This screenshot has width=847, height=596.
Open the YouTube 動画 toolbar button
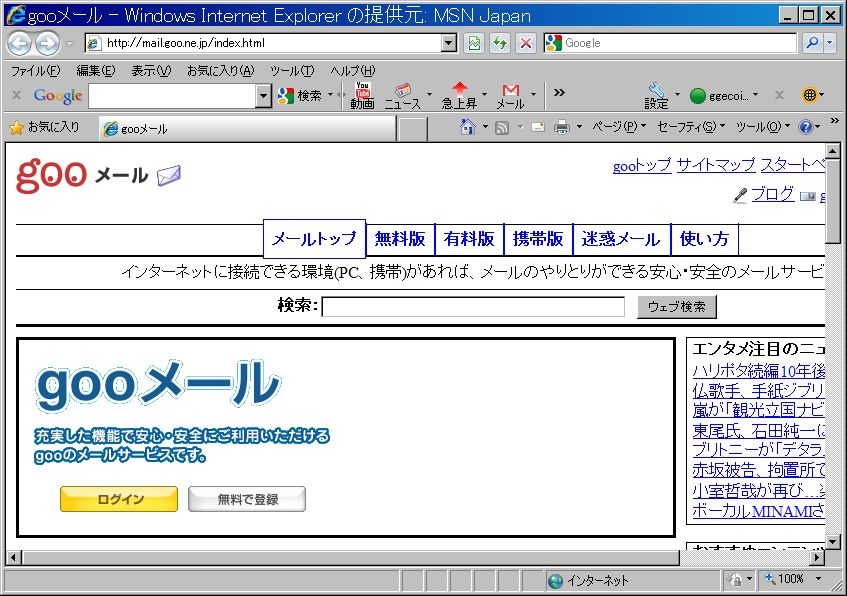point(362,96)
